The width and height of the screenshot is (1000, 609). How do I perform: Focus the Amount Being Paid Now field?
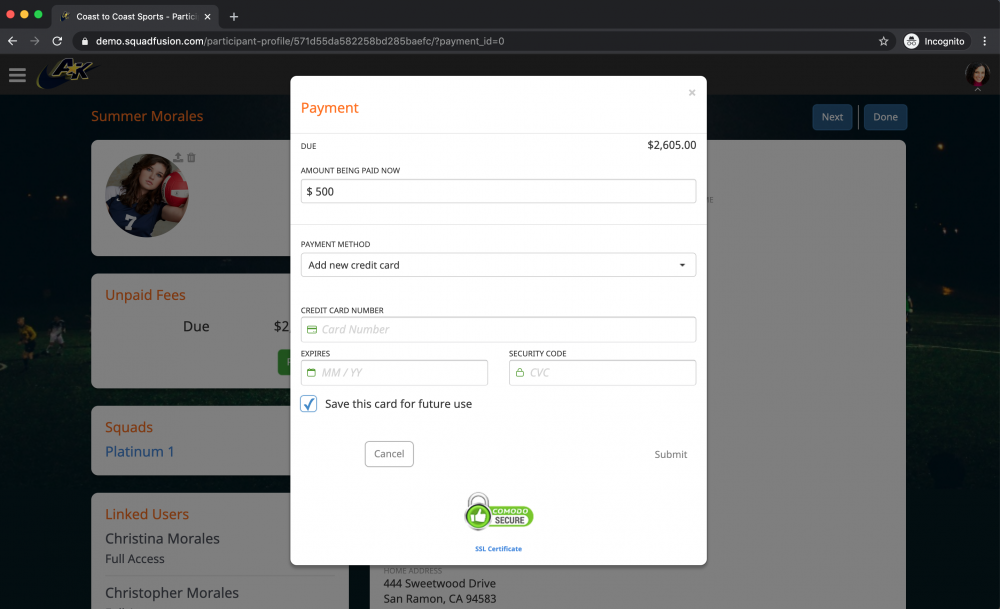point(498,191)
